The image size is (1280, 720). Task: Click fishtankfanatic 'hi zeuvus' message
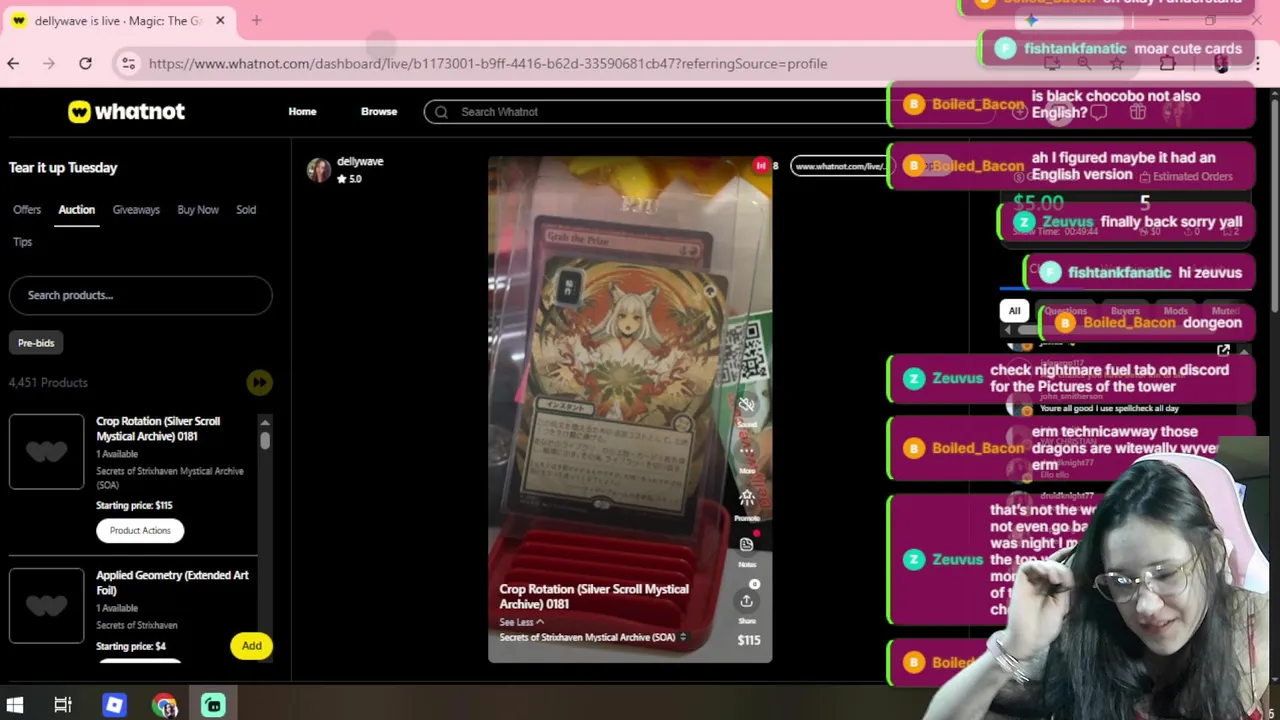pos(1140,272)
